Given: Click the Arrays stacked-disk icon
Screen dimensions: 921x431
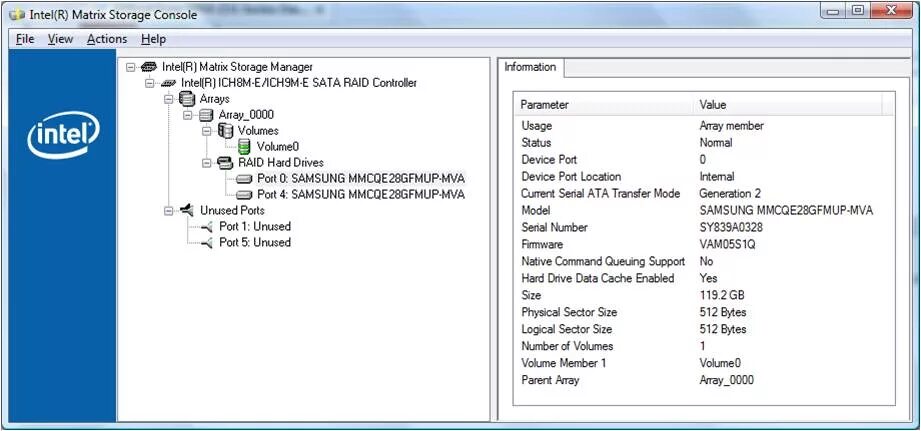Looking at the screenshot, I should pos(187,99).
